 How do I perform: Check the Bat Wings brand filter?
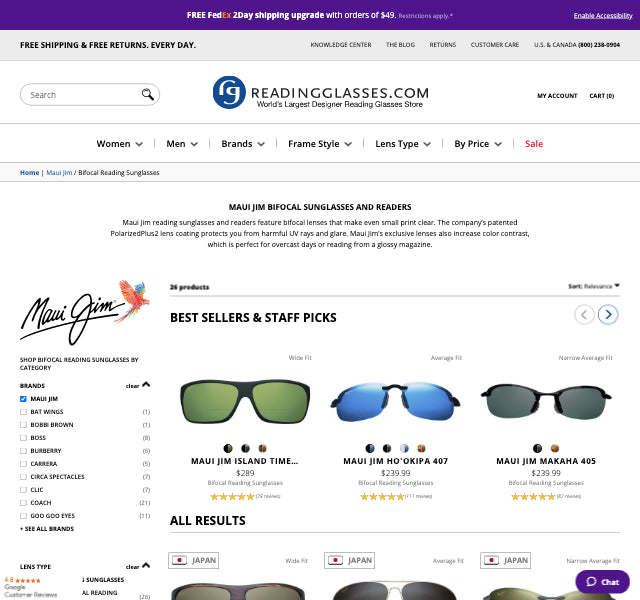click(23, 412)
